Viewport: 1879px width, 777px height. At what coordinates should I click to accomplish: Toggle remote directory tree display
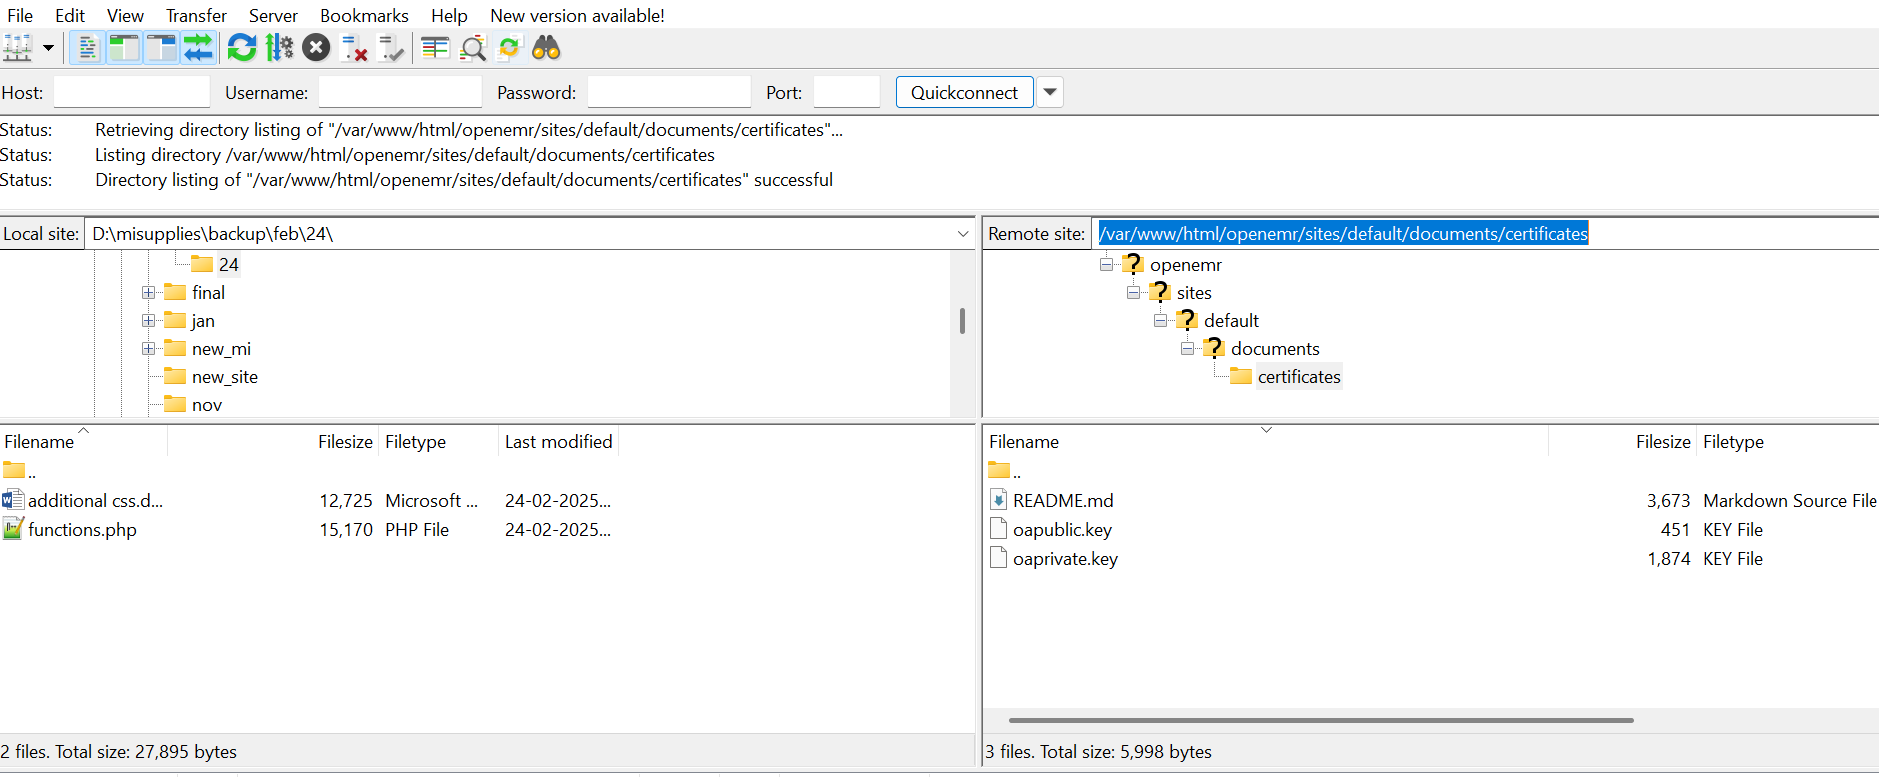[x=161, y=48]
